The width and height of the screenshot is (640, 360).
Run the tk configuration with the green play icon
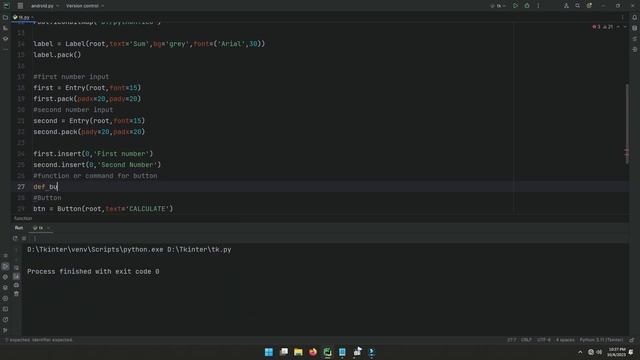point(516,6)
